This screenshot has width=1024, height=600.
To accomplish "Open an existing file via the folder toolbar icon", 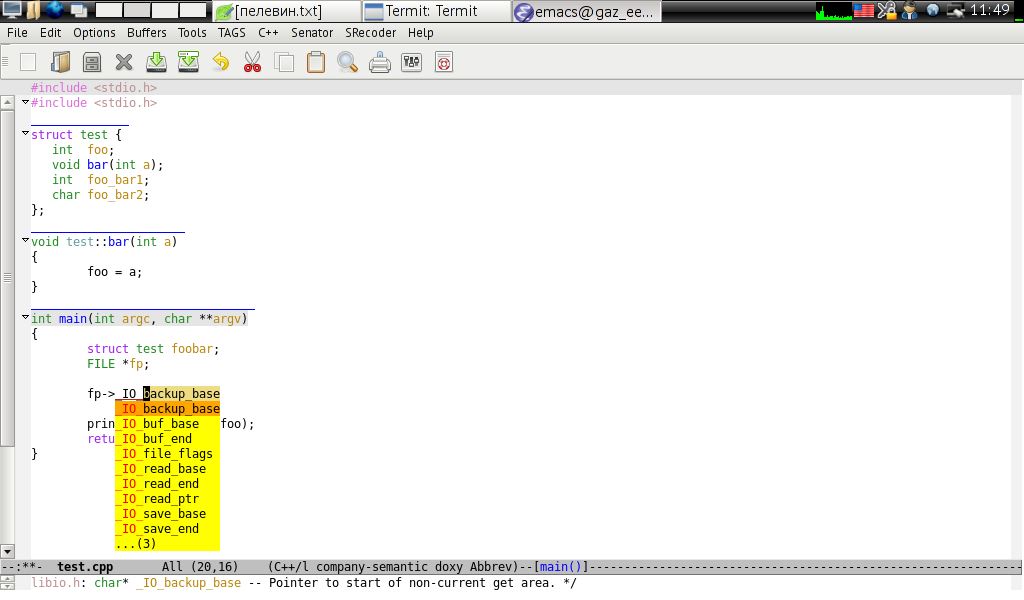I will tap(60, 62).
